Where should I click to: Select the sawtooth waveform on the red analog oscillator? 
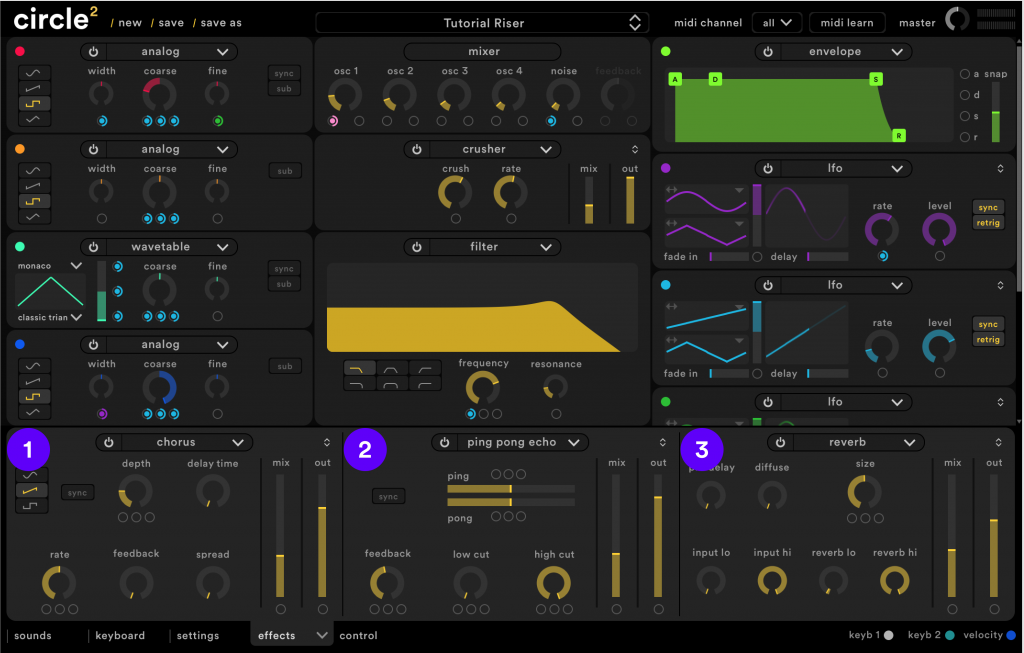pyautogui.click(x=33, y=88)
